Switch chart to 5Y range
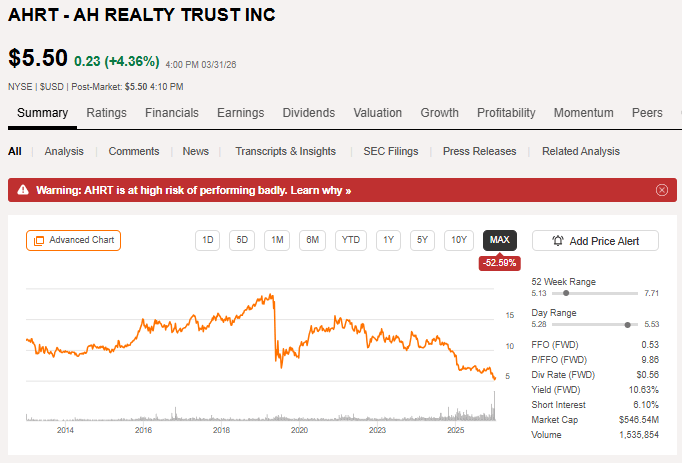Viewport: 682px width, 463px height. (423, 240)
